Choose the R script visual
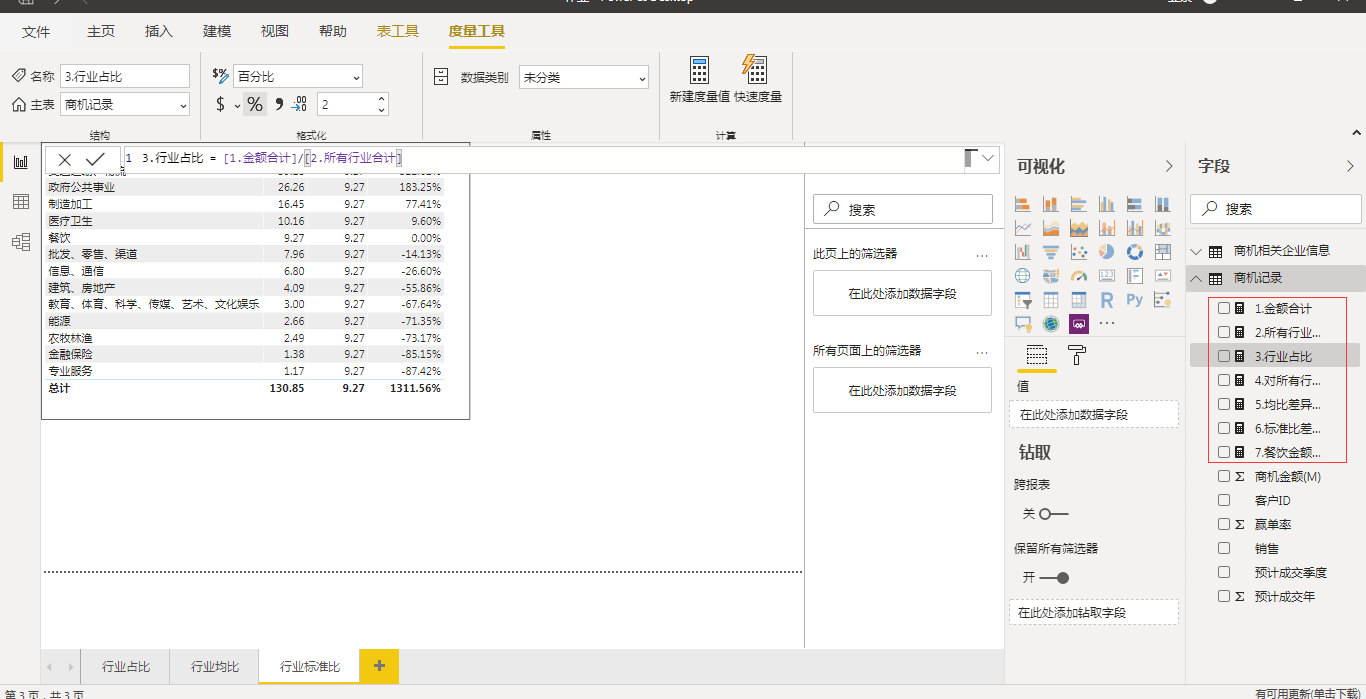Screen dimensions: 1366x699 pyautogui.click(x=1107, y=300)
